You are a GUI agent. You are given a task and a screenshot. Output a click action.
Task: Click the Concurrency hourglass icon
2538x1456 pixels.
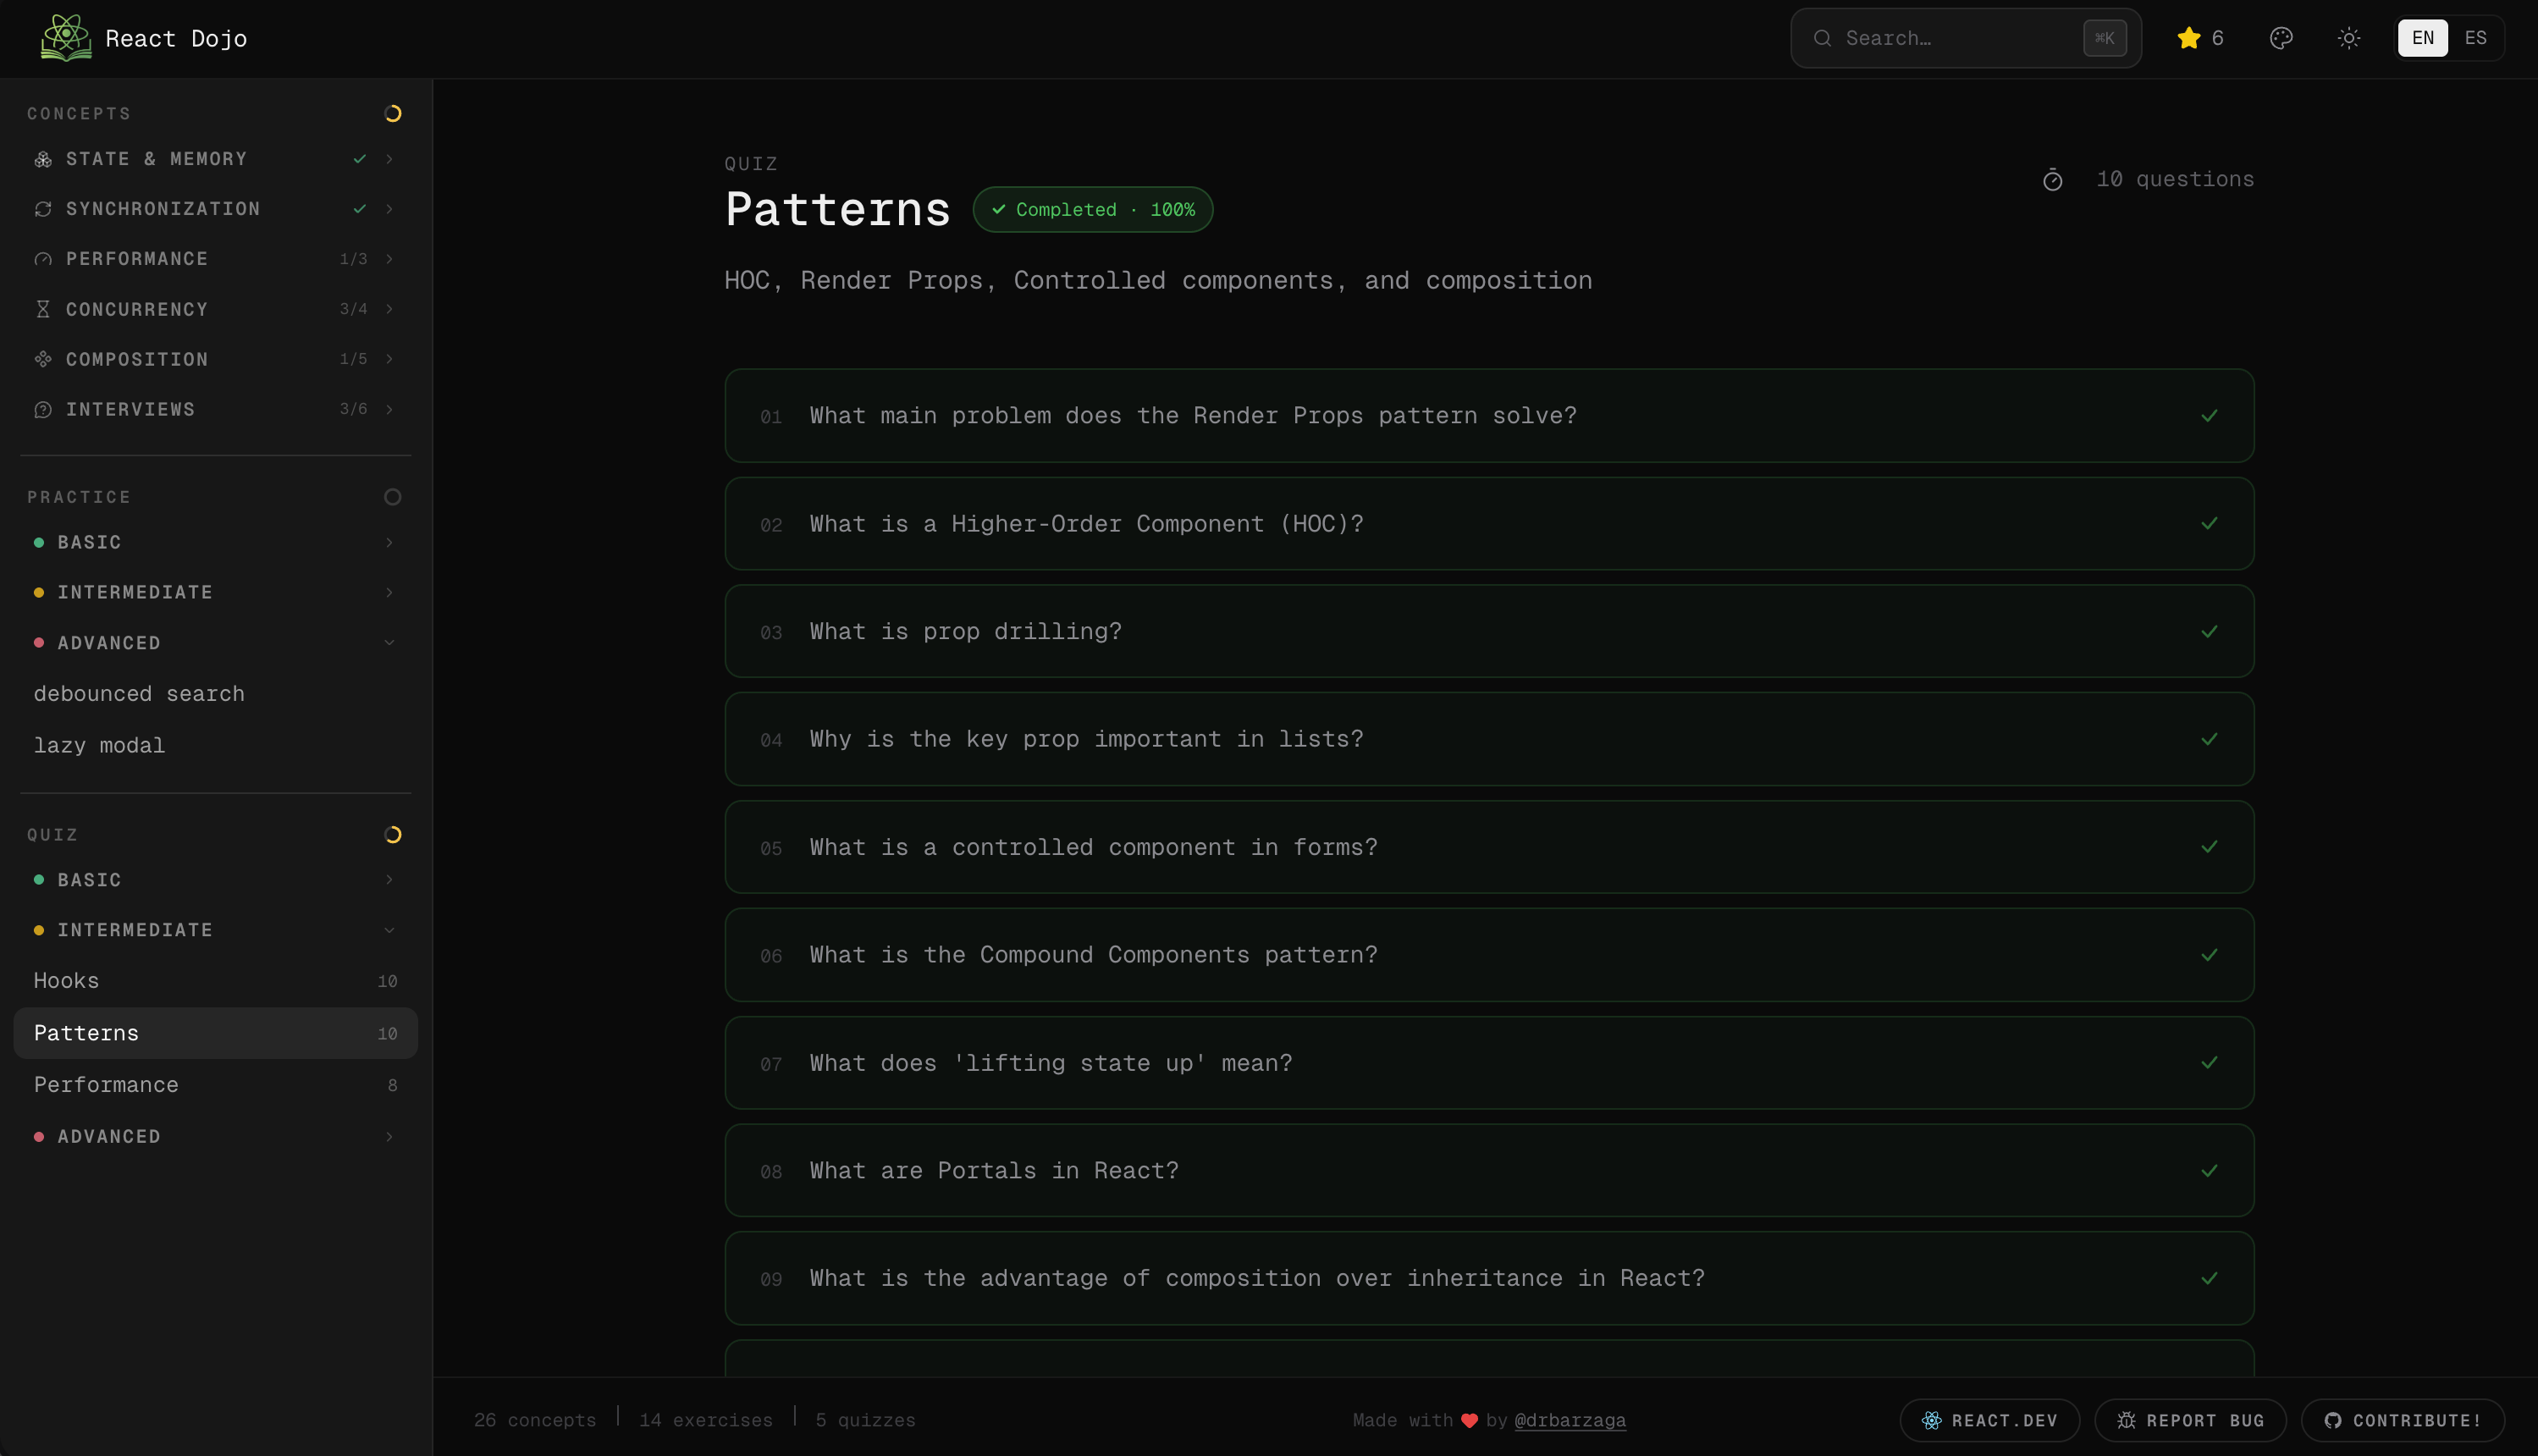coord(43,309)
